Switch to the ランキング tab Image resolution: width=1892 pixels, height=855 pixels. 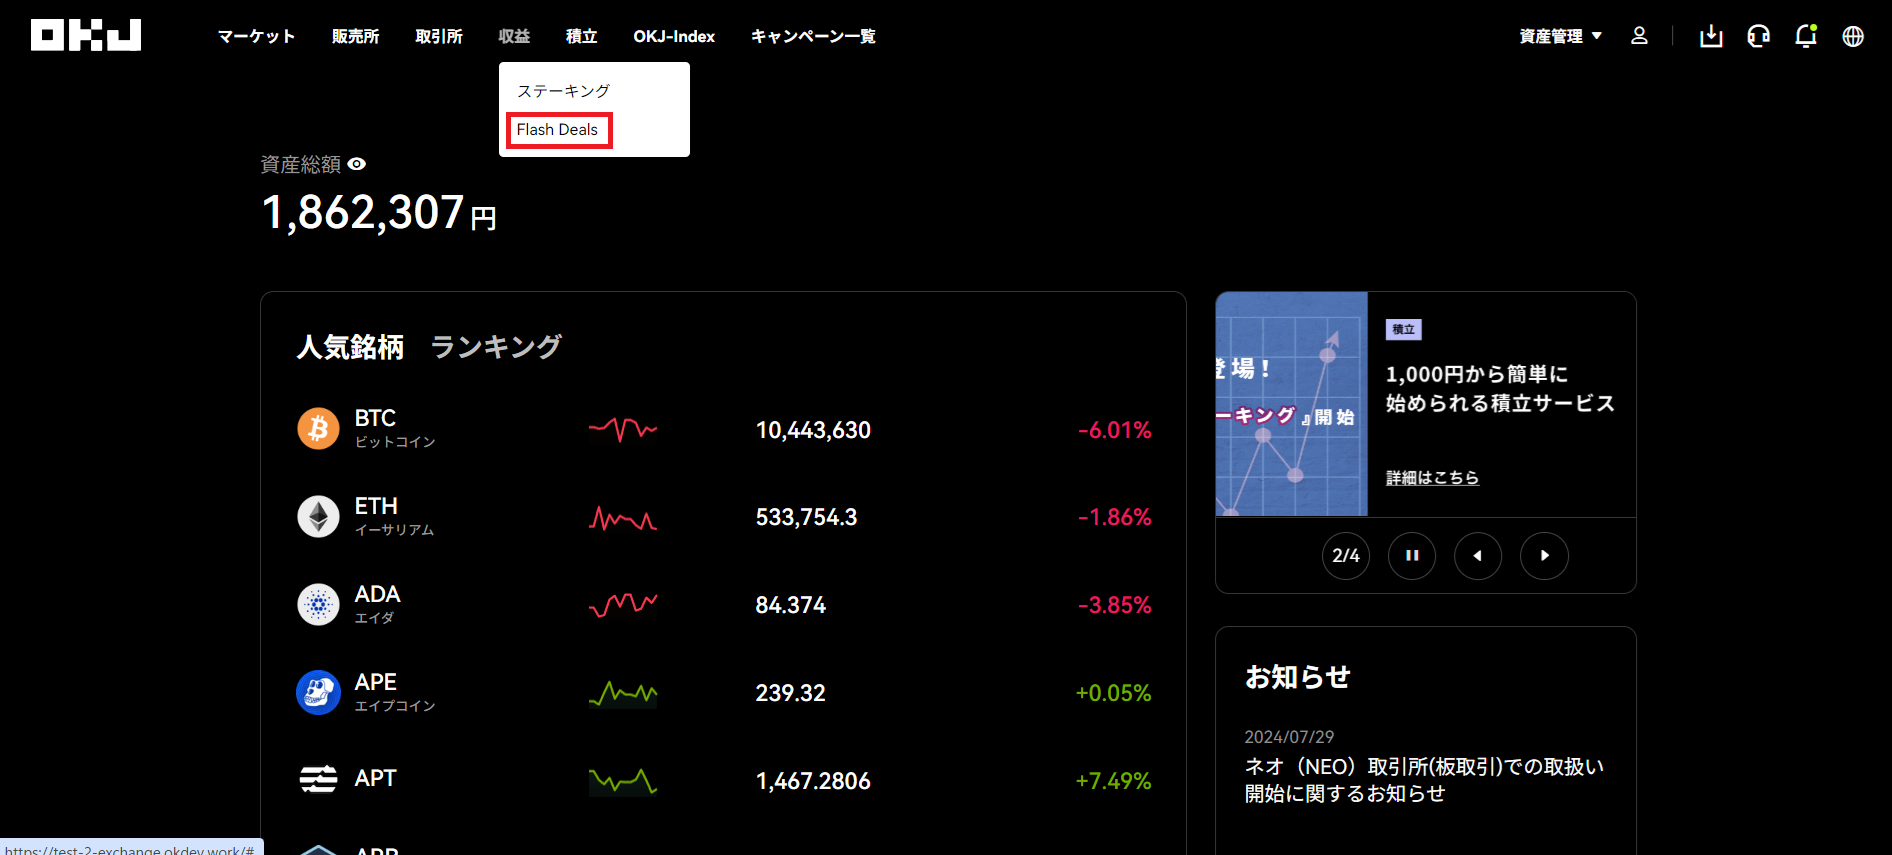496,347
